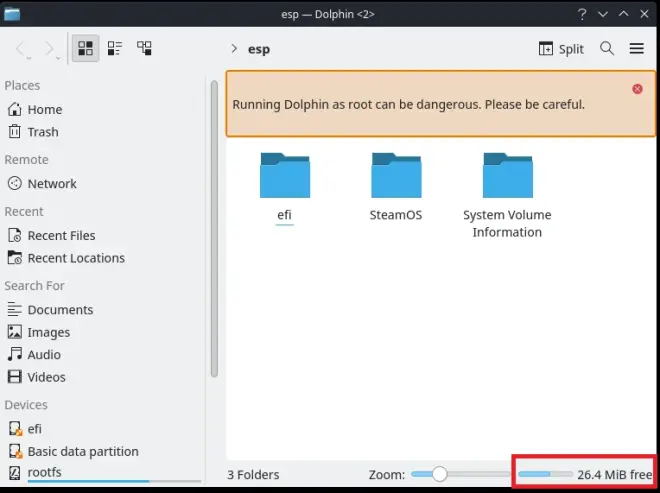
Task: Select the SteamOS folder
Action: 396,187
